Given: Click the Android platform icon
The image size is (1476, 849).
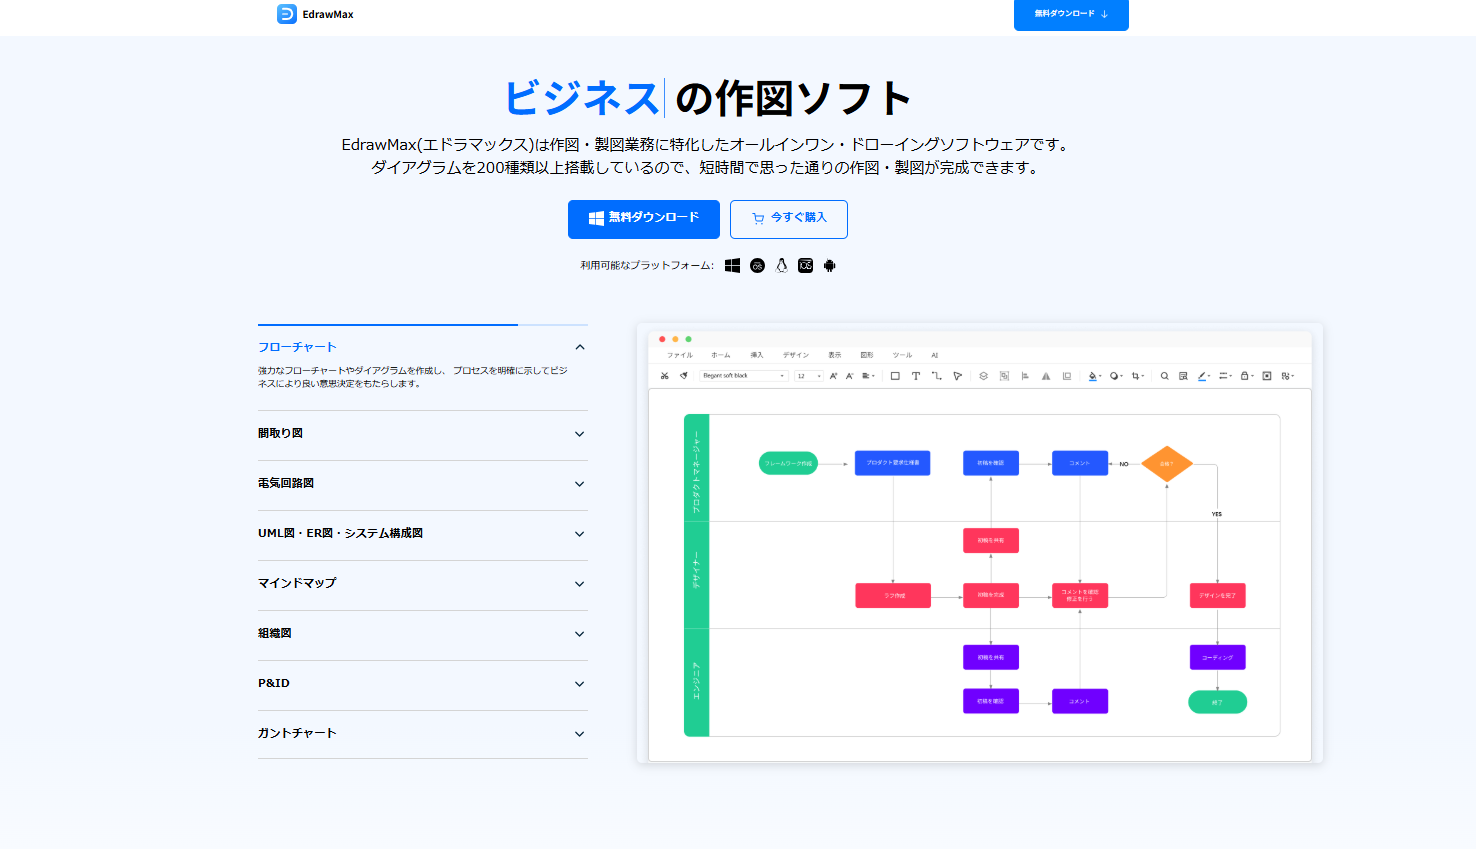Looking at the screenshot, I should click(829, 266).
